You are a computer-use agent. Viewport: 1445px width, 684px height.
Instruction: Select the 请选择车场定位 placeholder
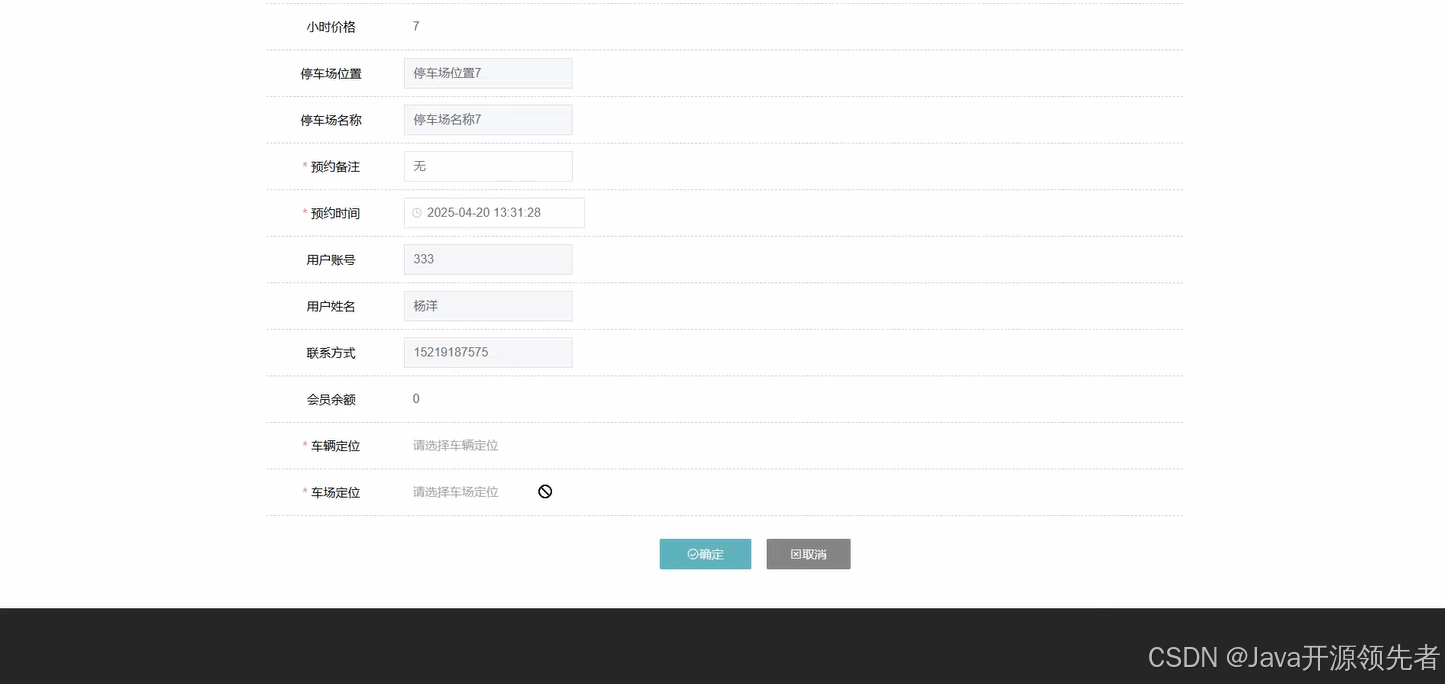pyautogui.click(x=455, y=492)
